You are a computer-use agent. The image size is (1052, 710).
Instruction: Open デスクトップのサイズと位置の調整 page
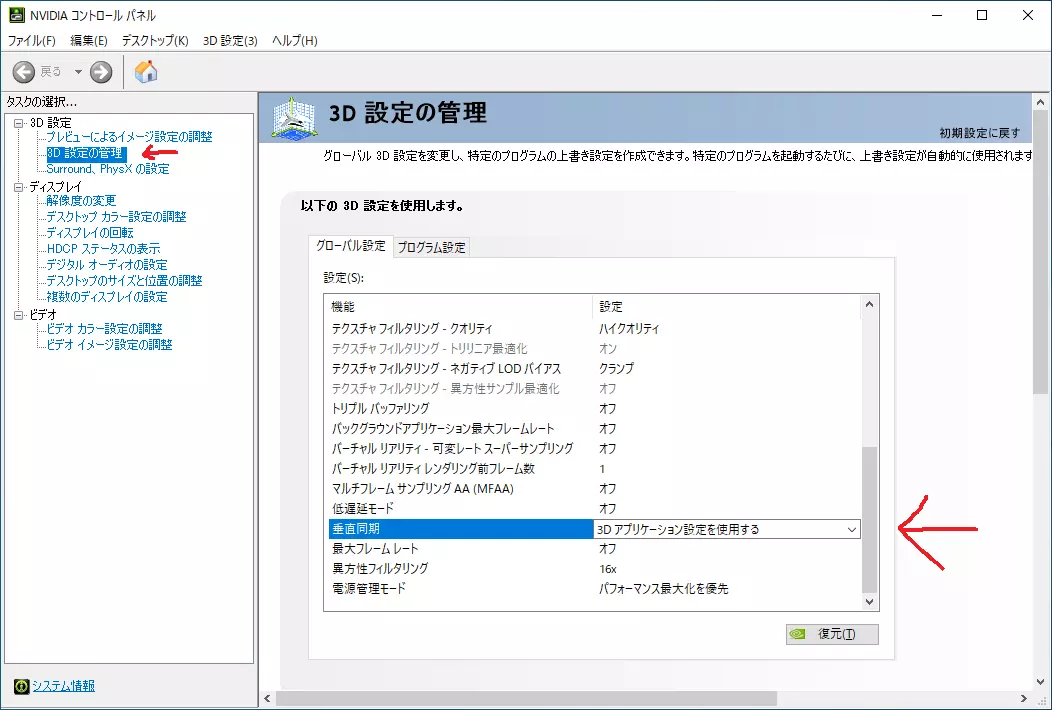(124, 281)
